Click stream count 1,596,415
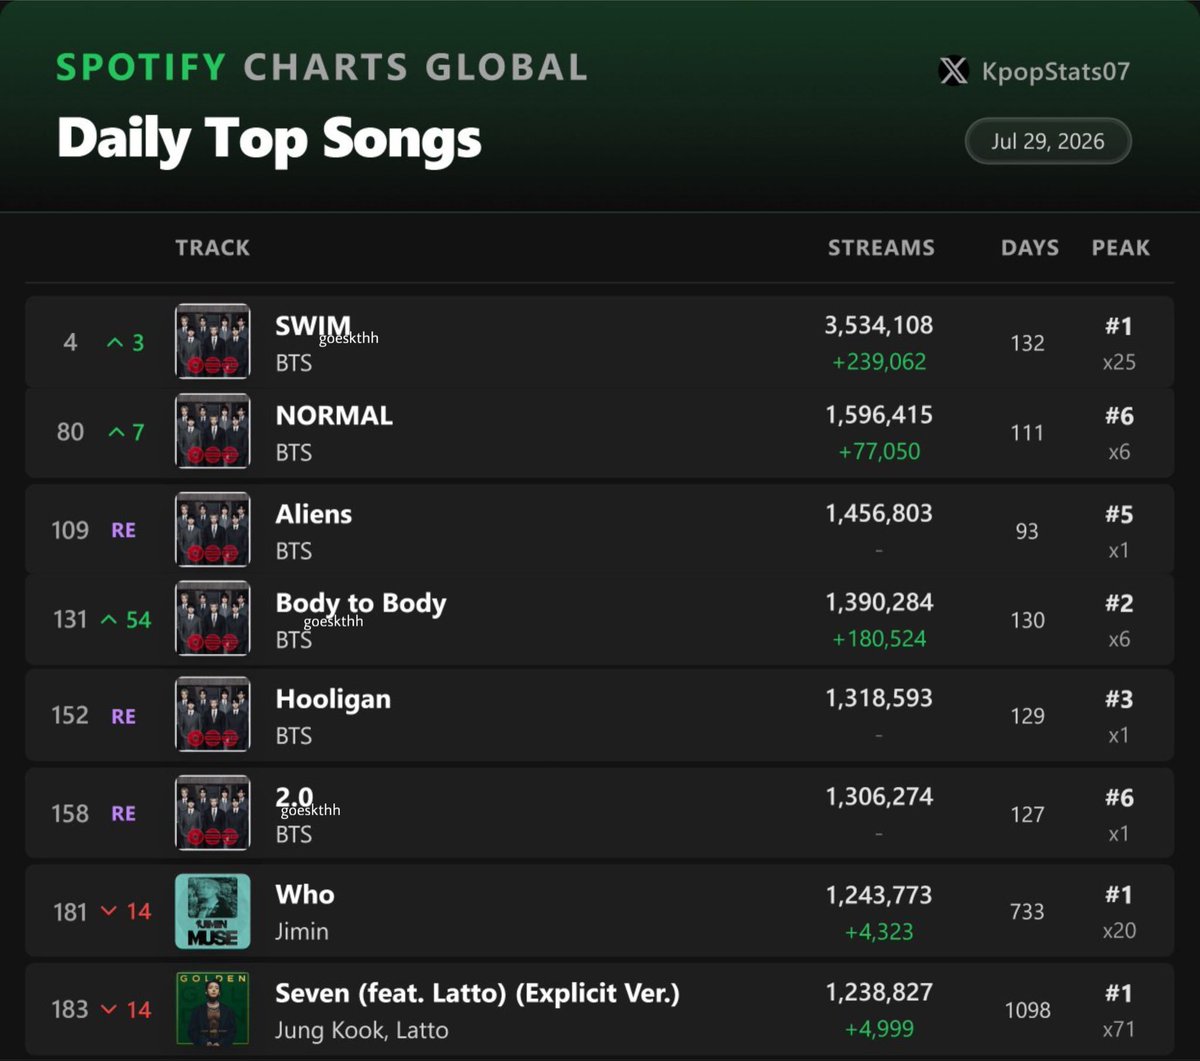This screenshot has height=1061, width=1200. click(879, 414)
